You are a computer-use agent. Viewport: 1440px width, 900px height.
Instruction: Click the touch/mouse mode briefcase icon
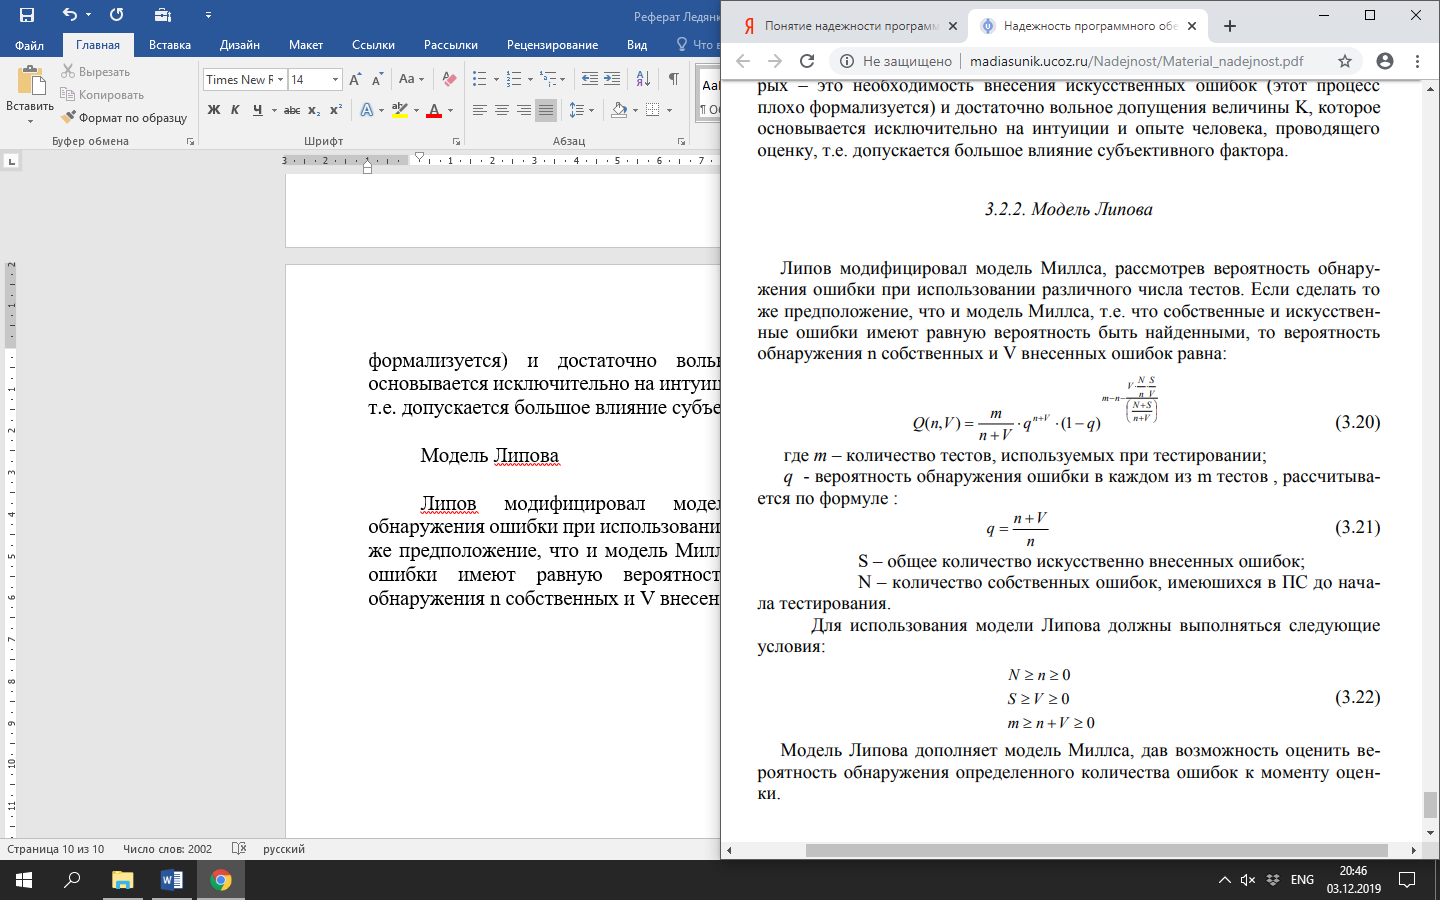[163, 15]
